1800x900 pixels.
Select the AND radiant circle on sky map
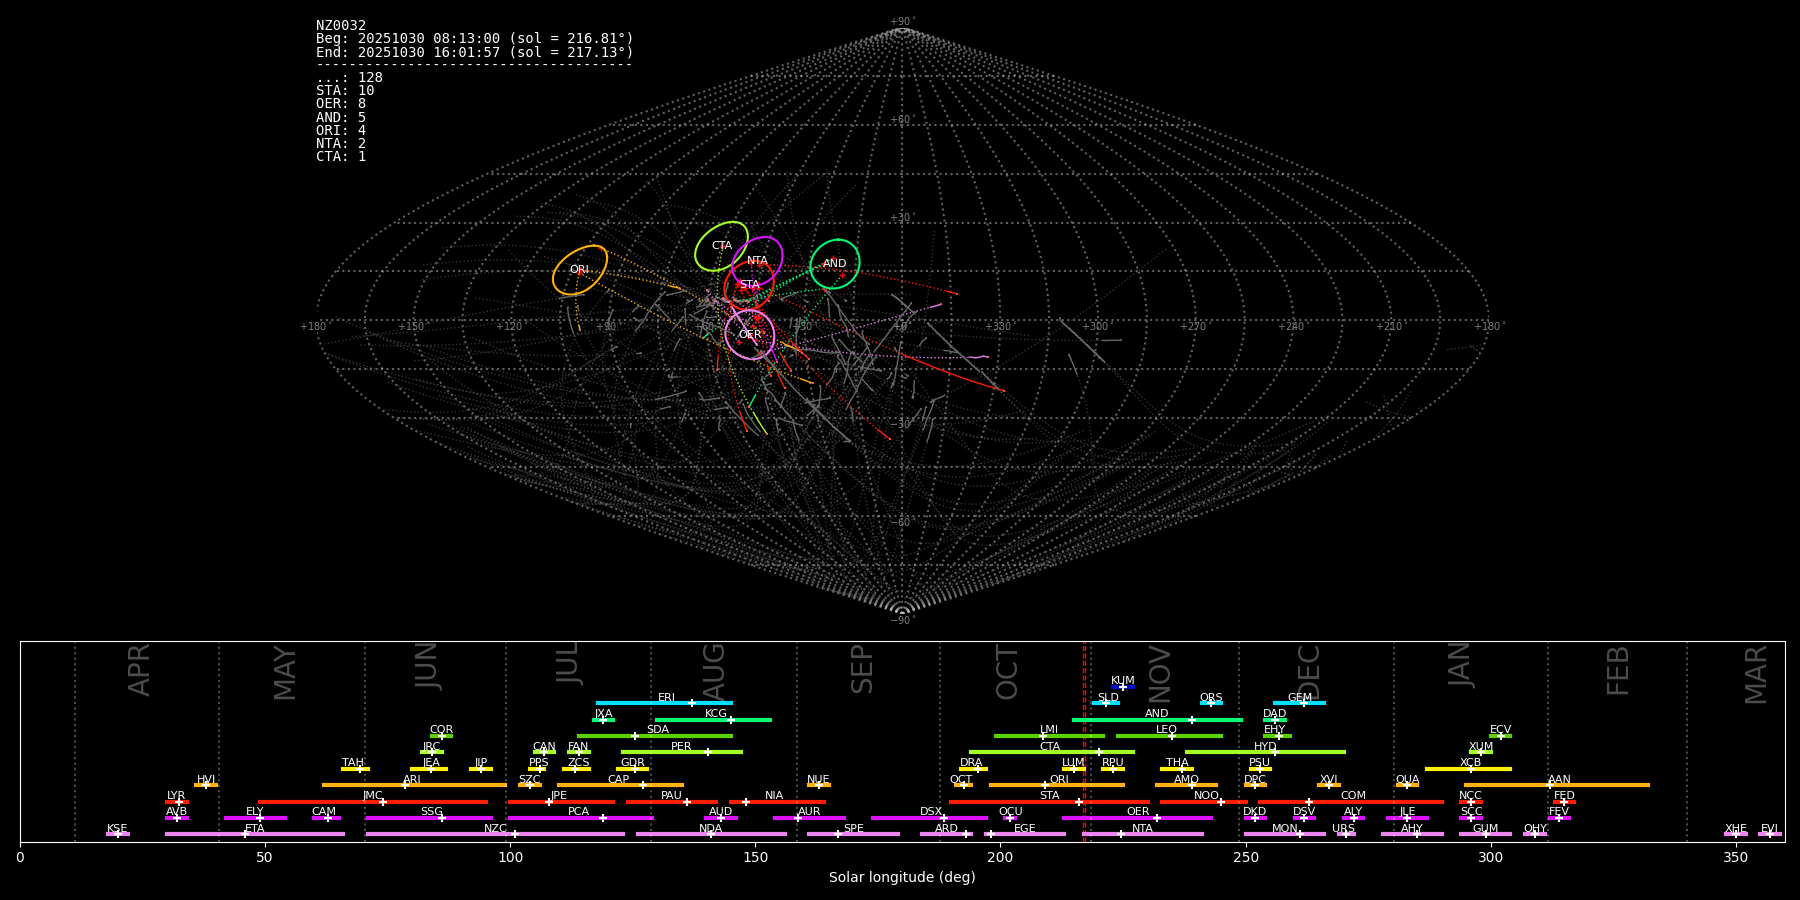835,264
